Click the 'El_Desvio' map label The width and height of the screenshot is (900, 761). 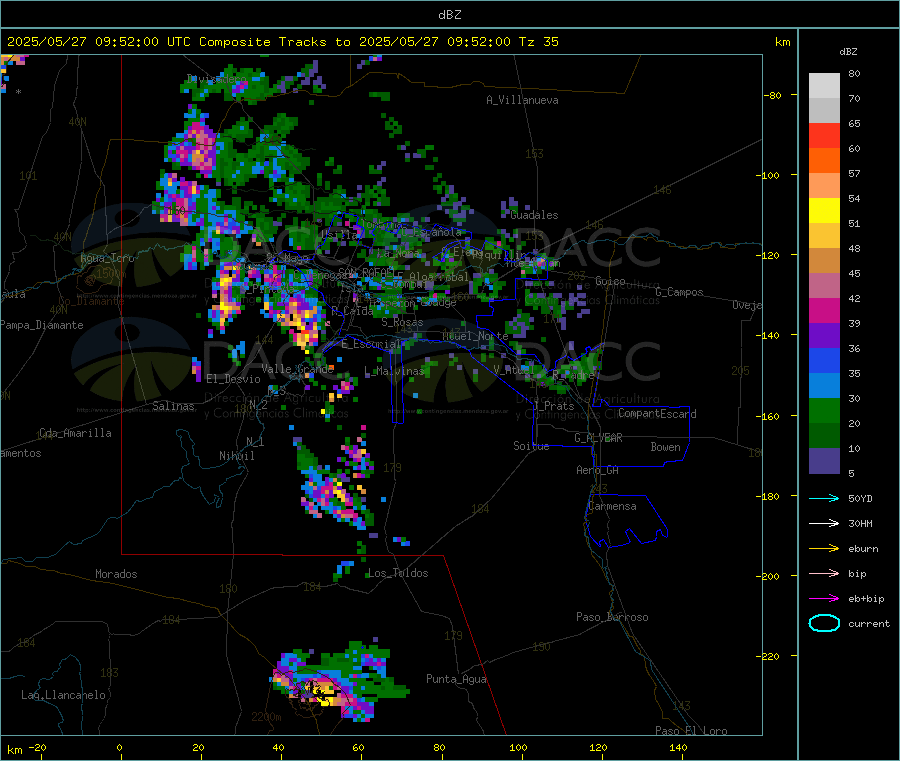(x=233, y=379)
